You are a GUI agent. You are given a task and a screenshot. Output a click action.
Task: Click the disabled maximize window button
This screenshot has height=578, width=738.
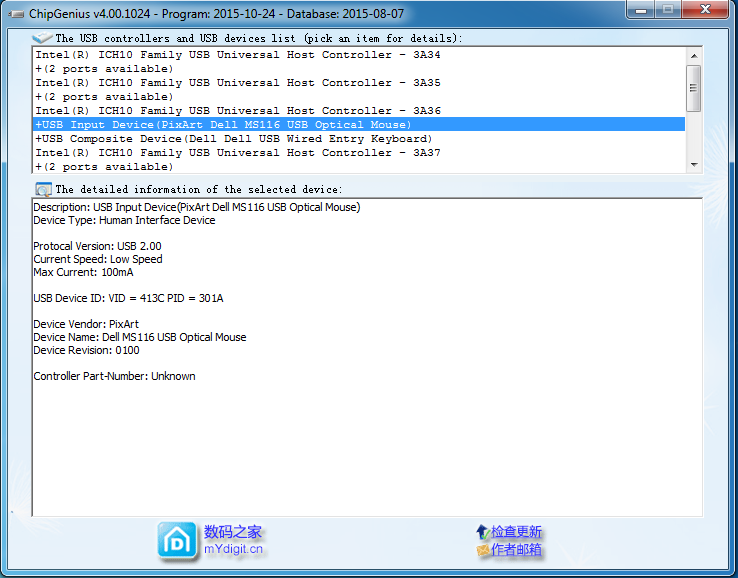[667, 9]
